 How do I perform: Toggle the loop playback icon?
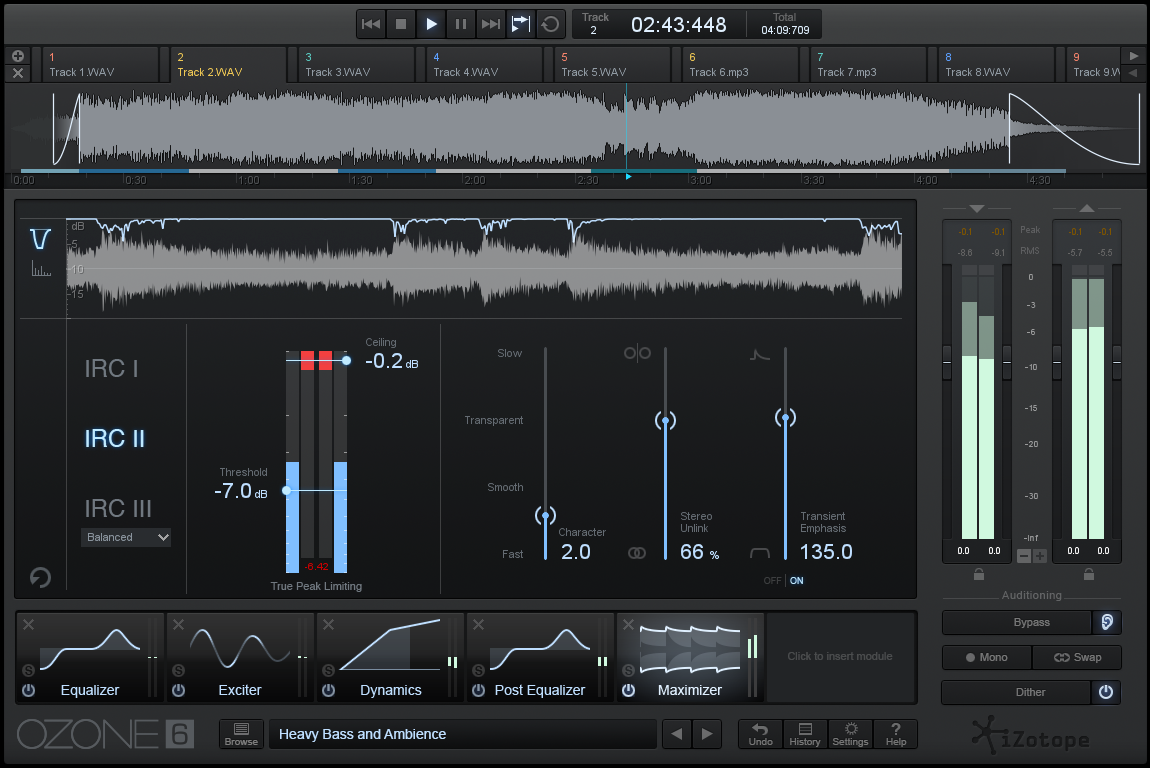coord(550,24)
